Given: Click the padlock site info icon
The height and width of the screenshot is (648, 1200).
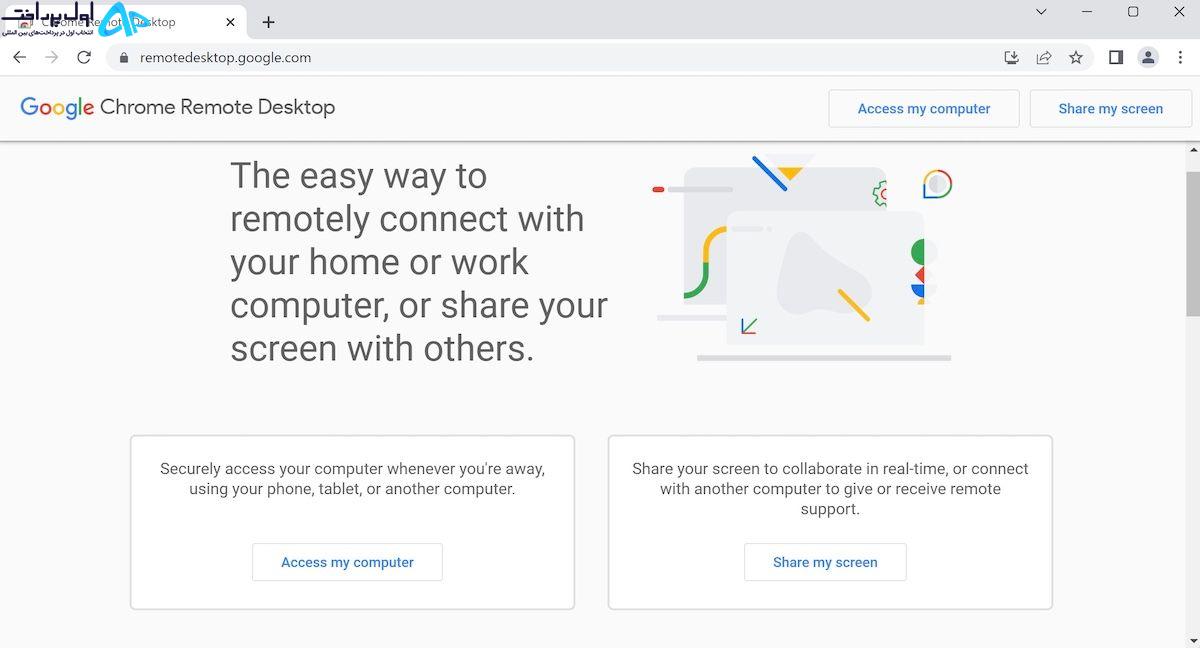Looking at the screenshot, I should pos(124,58).
